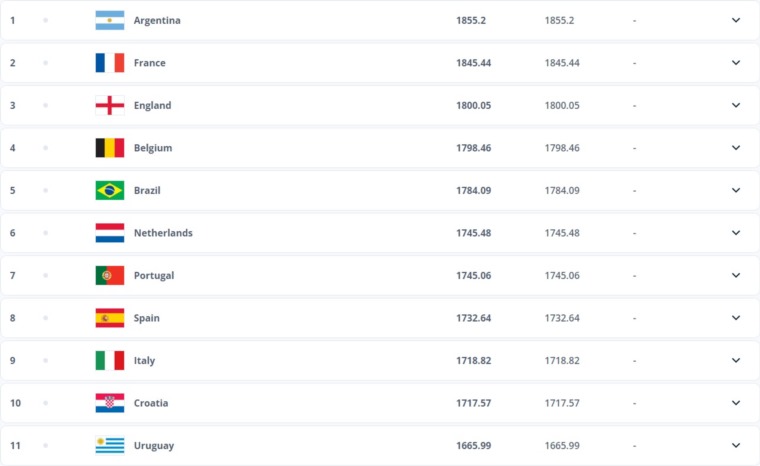Click the Portugal flag icon
This screenshot has width=760, height=466.
tap(110, 275)
